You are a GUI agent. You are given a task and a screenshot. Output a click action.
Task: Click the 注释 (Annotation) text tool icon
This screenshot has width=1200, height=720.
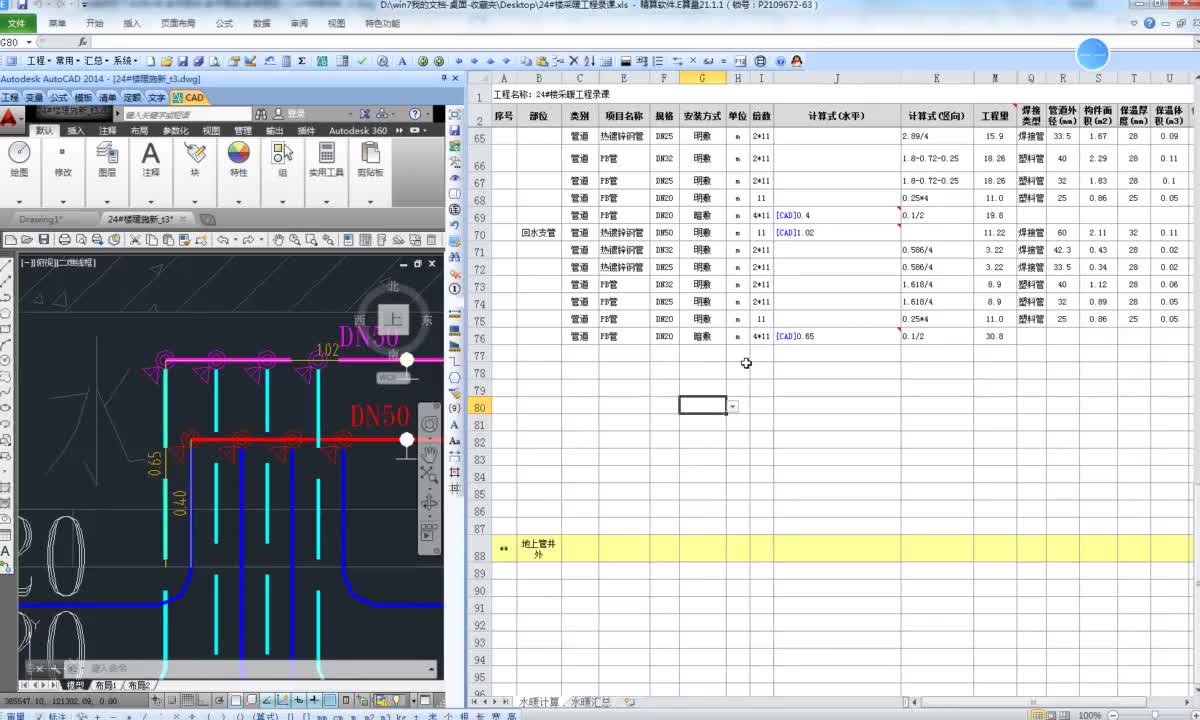click(x=150, y=154)
